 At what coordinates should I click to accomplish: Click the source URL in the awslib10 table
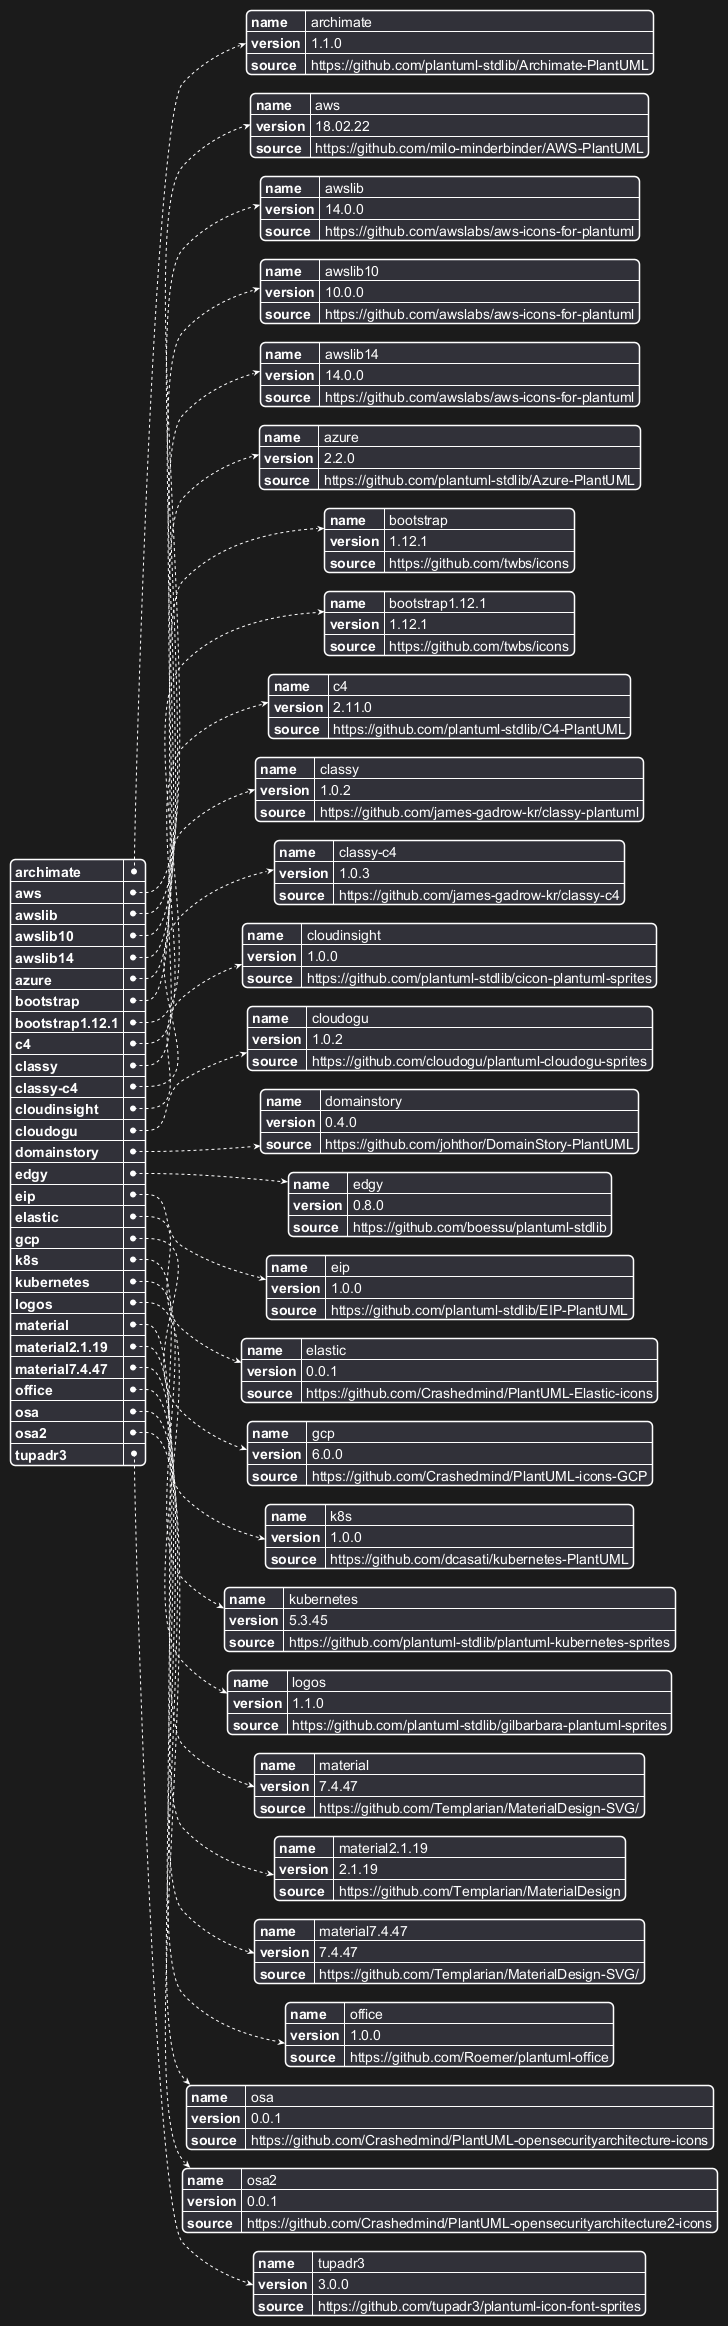[x=479, y=314]
